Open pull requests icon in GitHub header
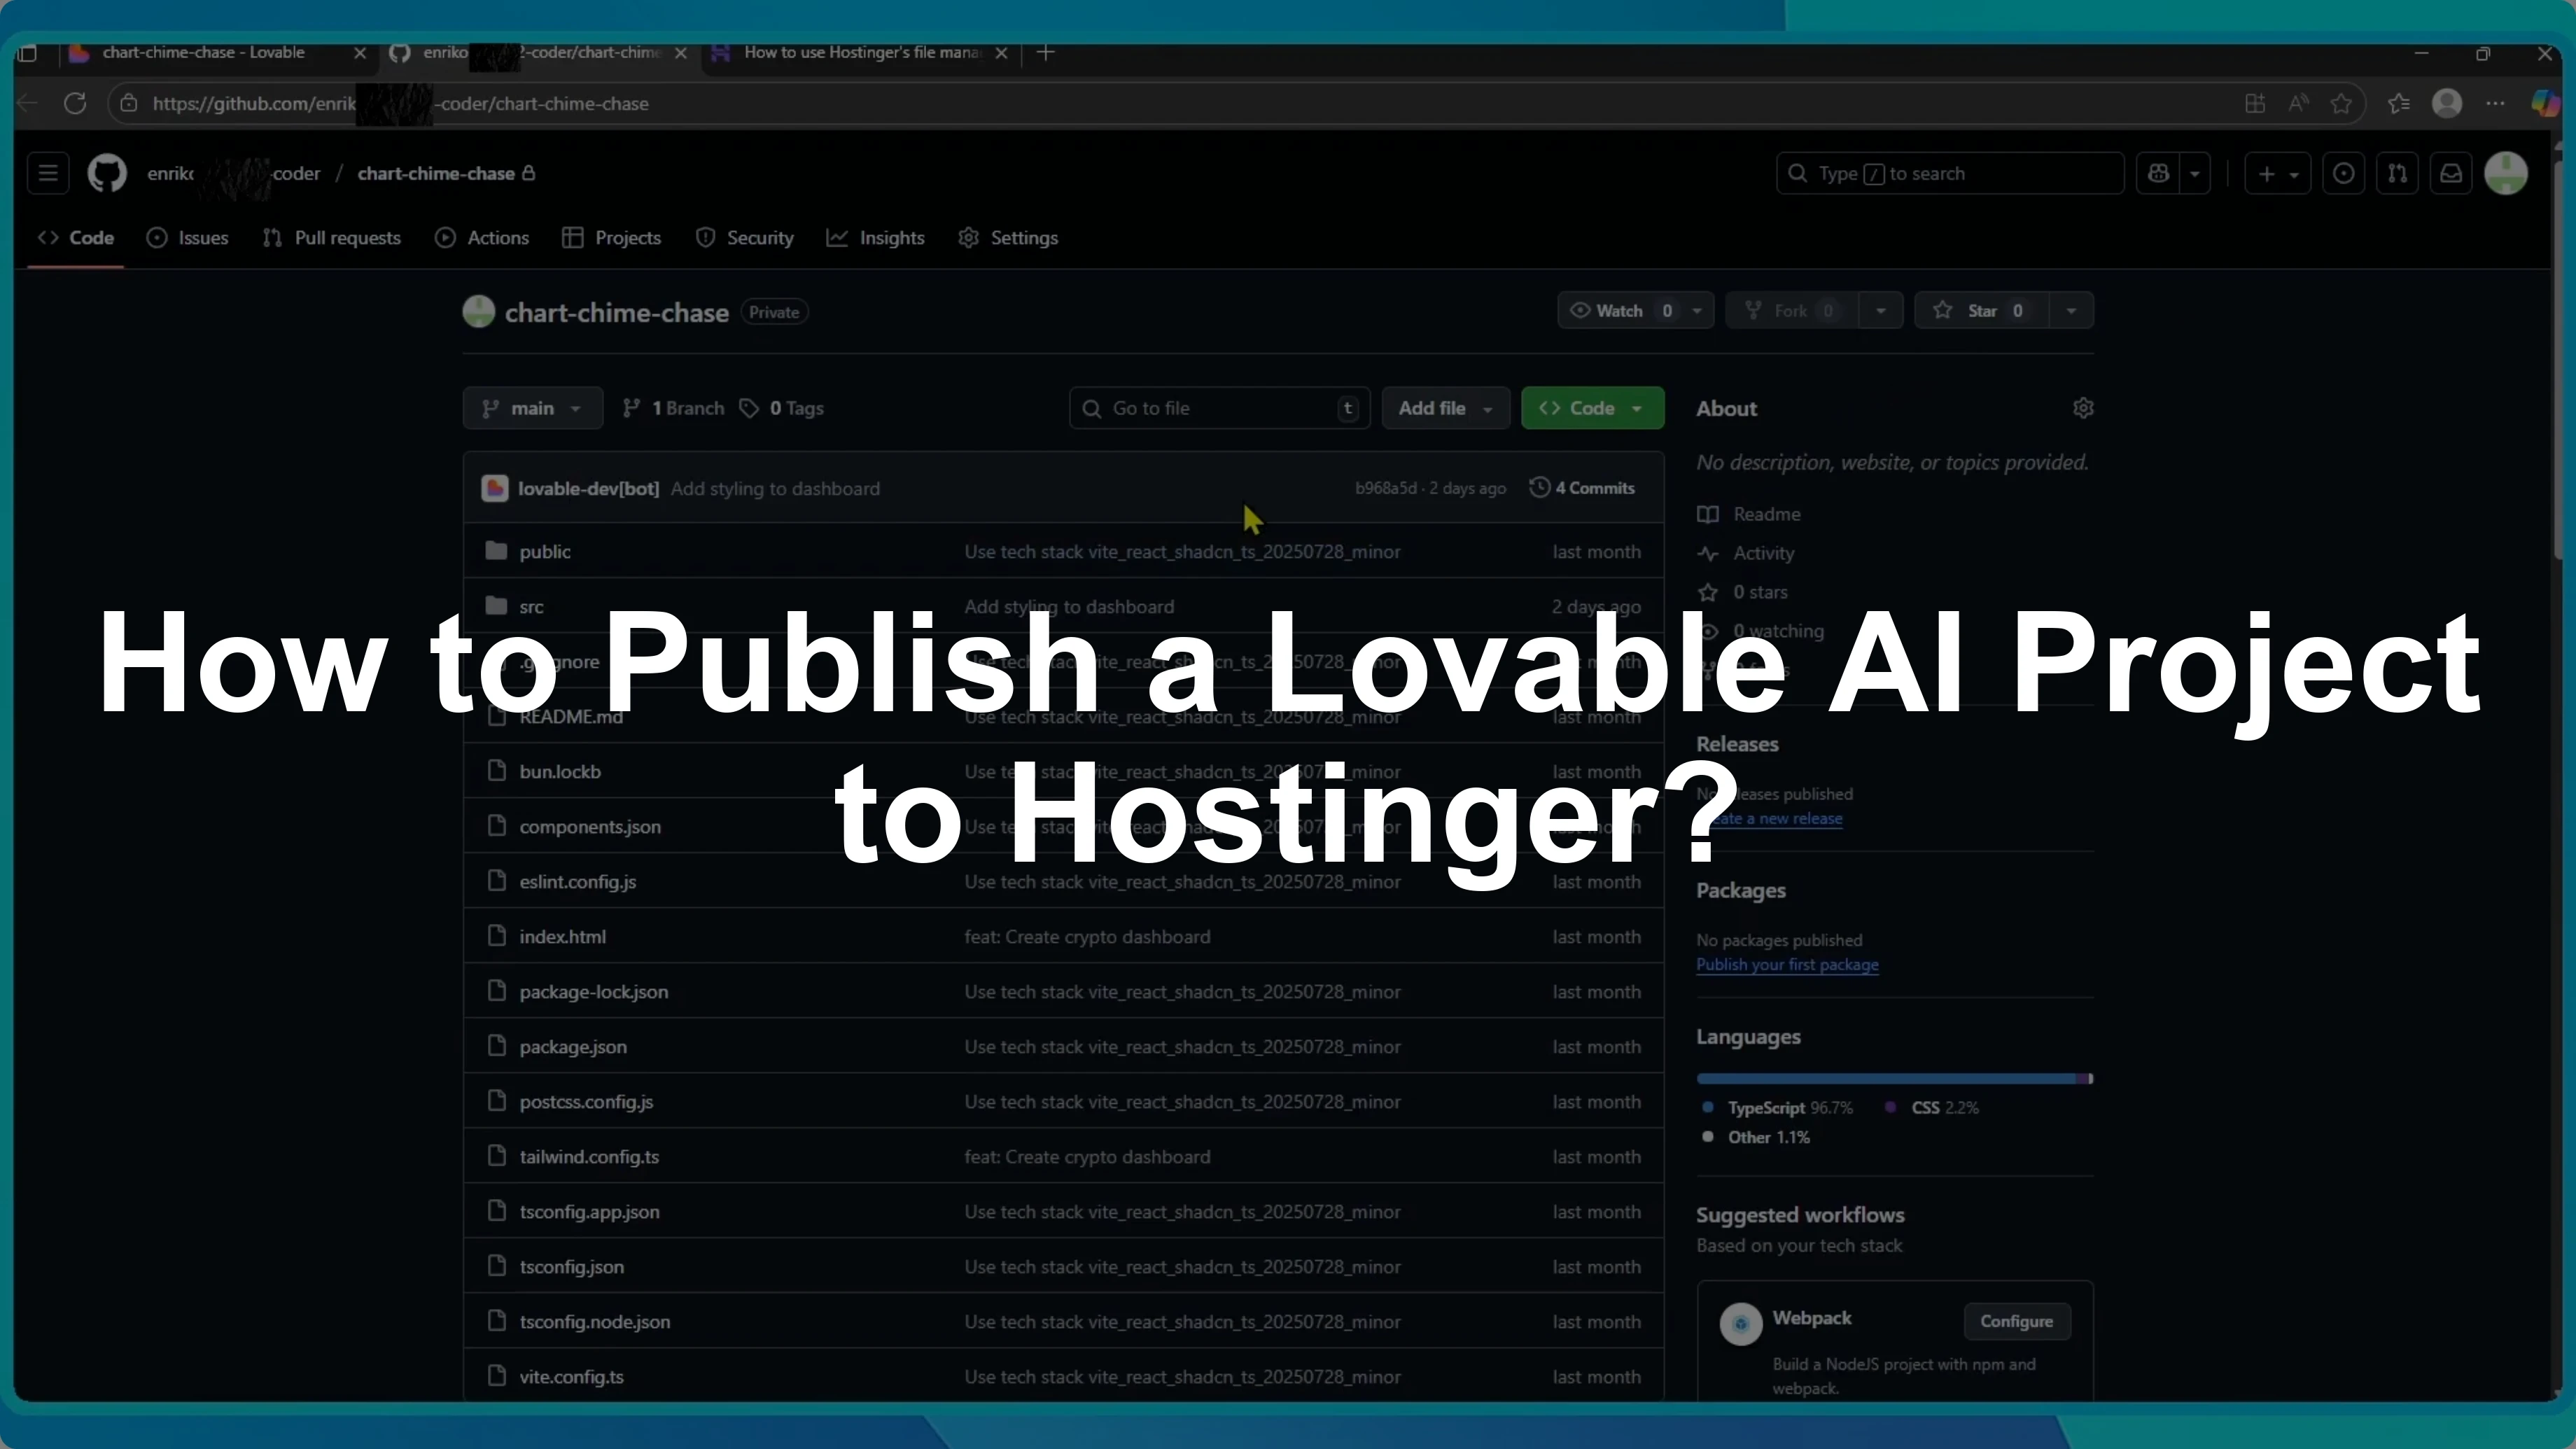Screen dimensions: 2576x1449 (2397, 173)
